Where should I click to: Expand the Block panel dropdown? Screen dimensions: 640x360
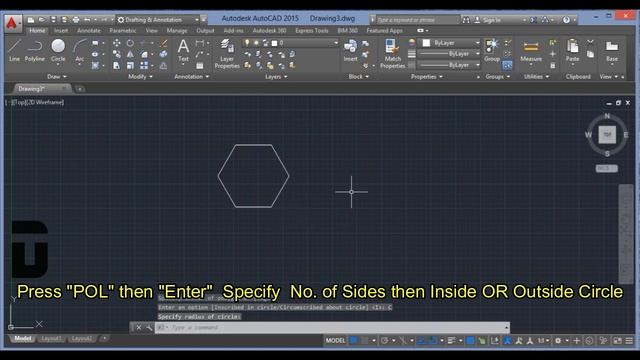click(358, 77)
